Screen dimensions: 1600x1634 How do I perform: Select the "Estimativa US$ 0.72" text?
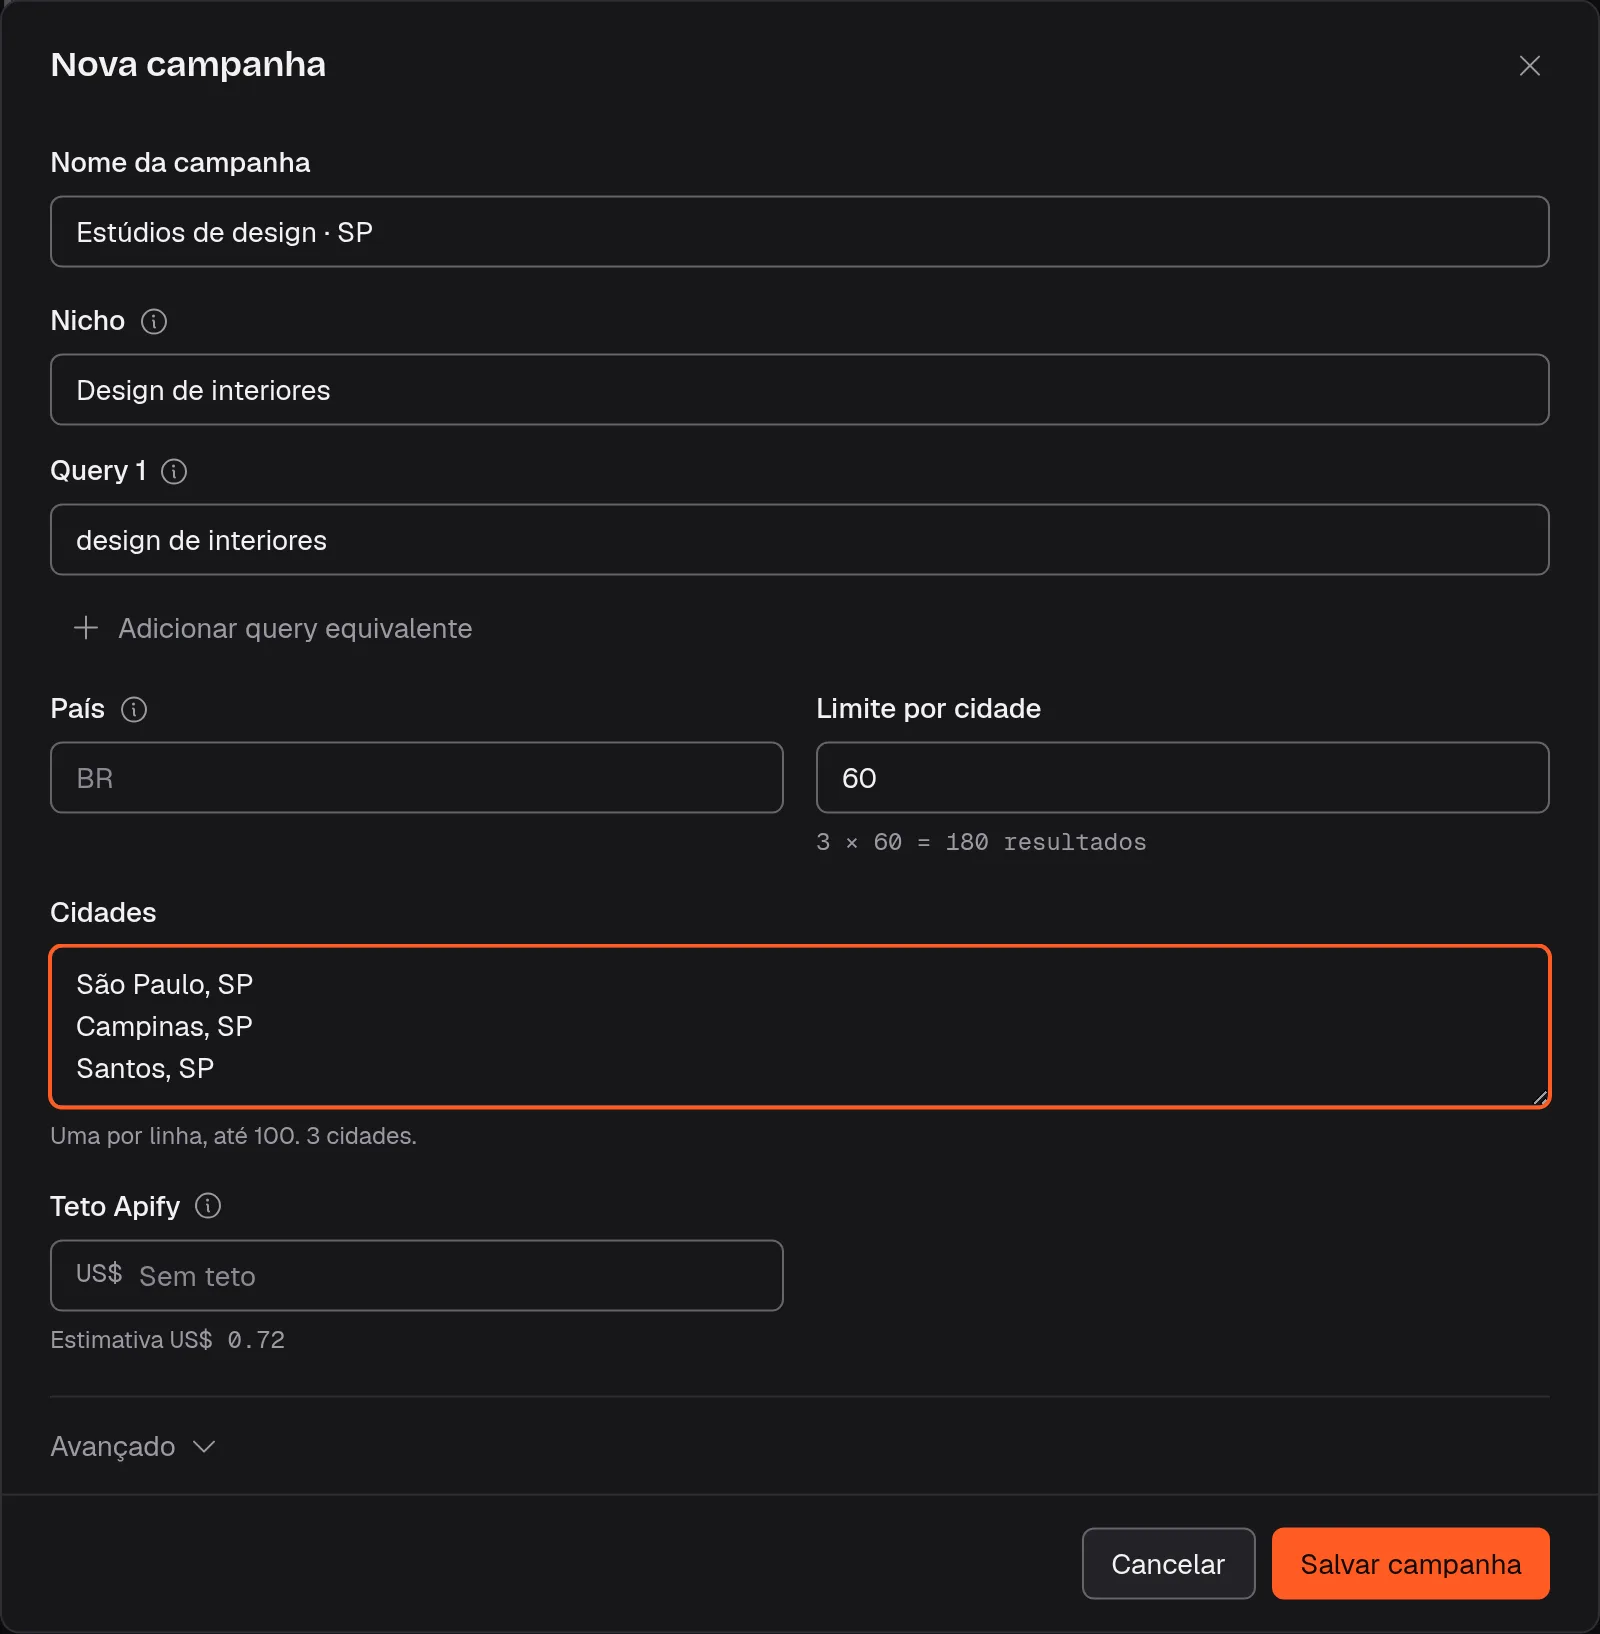point(168,1340)
